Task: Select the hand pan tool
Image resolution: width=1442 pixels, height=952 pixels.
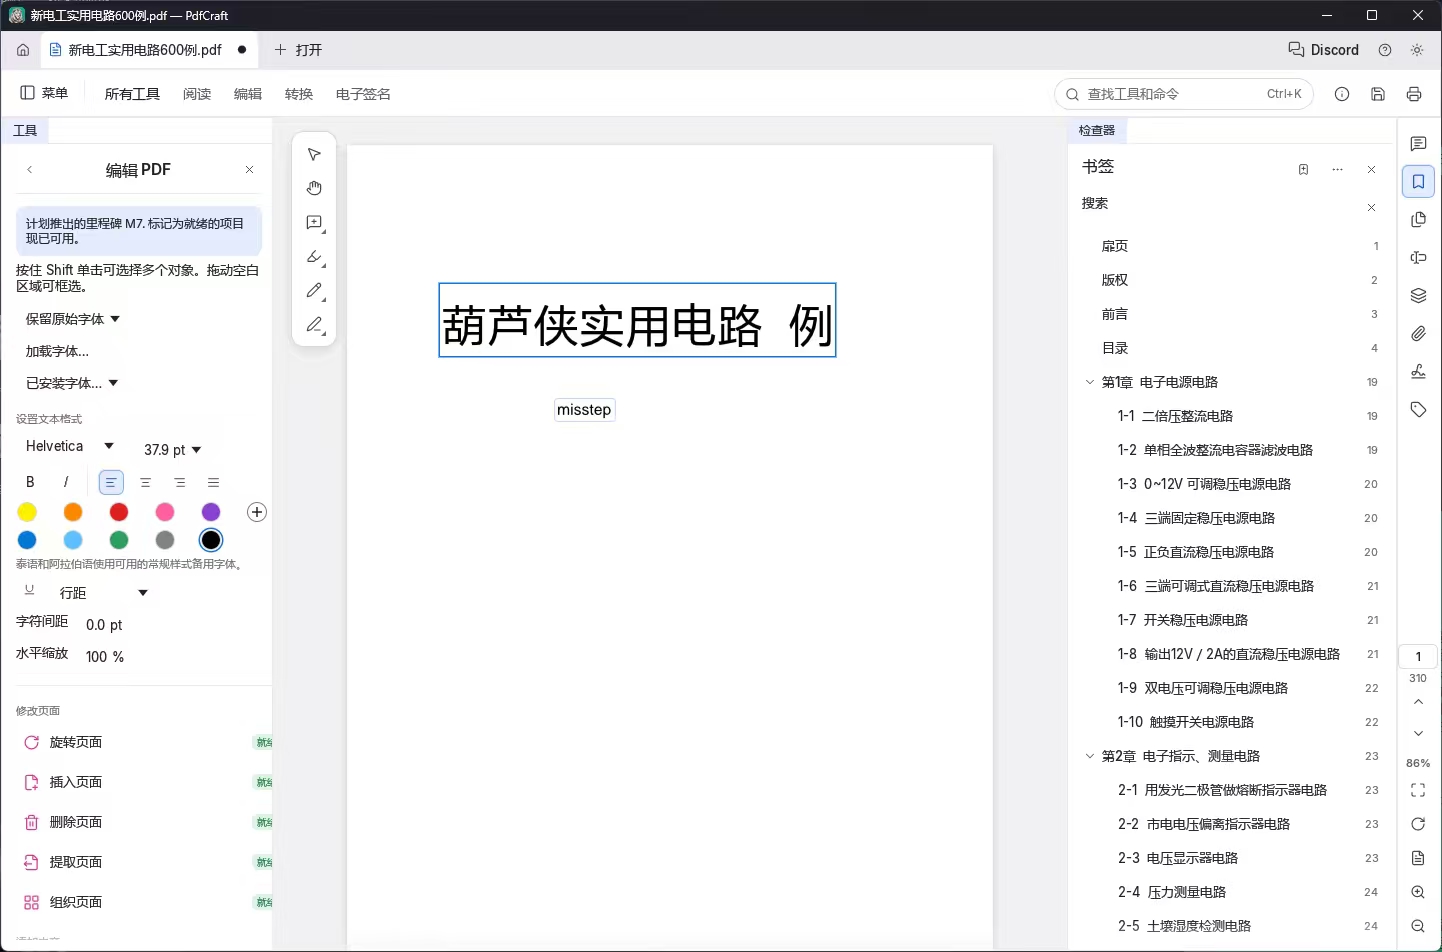Action: (314, 188)
